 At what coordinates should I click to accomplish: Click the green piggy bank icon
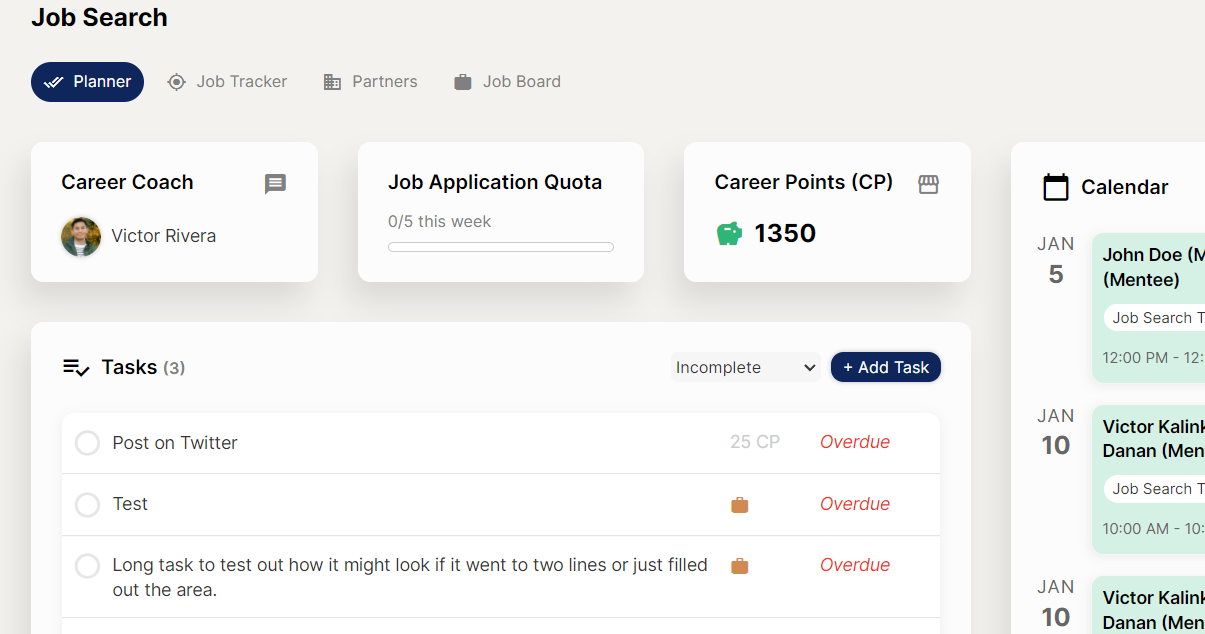730,234
